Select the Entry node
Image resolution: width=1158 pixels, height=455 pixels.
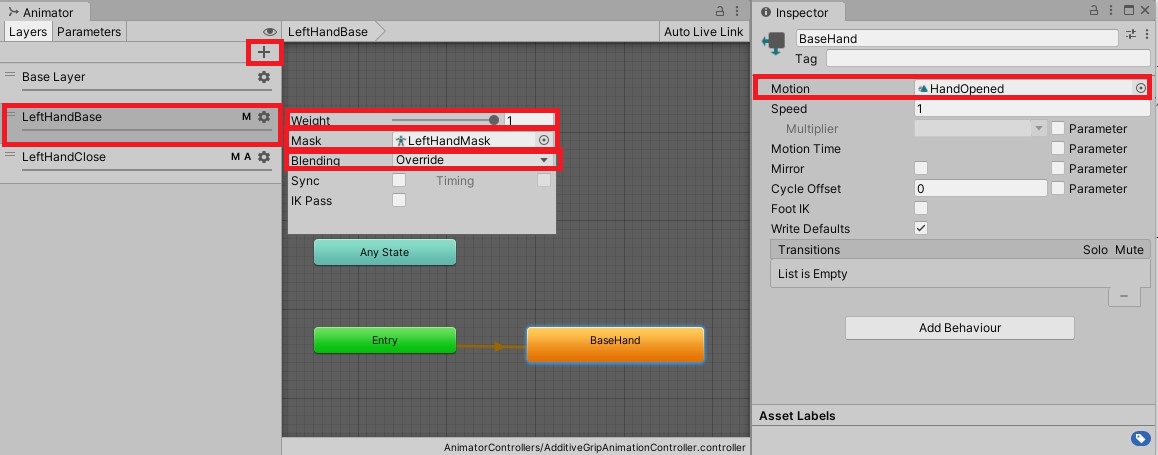pyautogui.click(x=385, y=340)
